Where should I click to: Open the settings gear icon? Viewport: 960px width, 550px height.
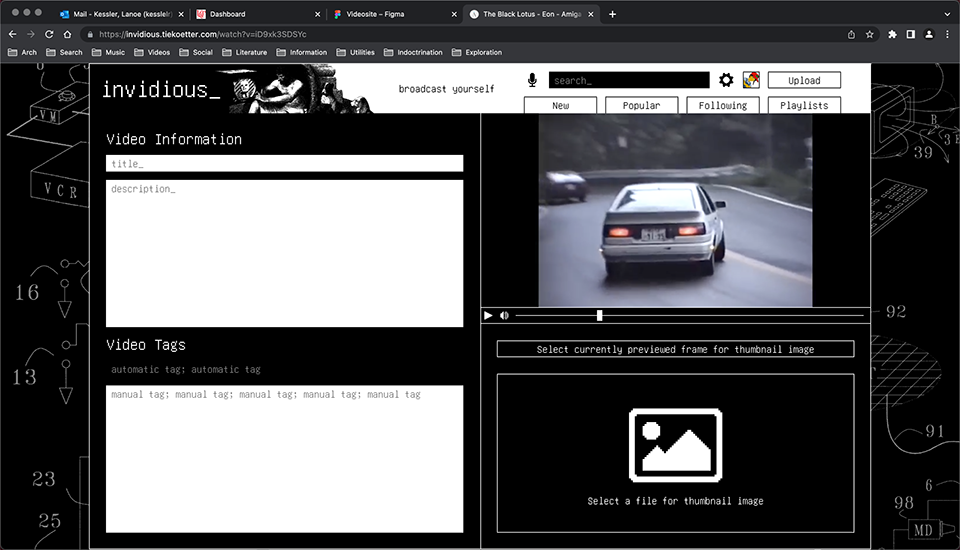(726, 80)
